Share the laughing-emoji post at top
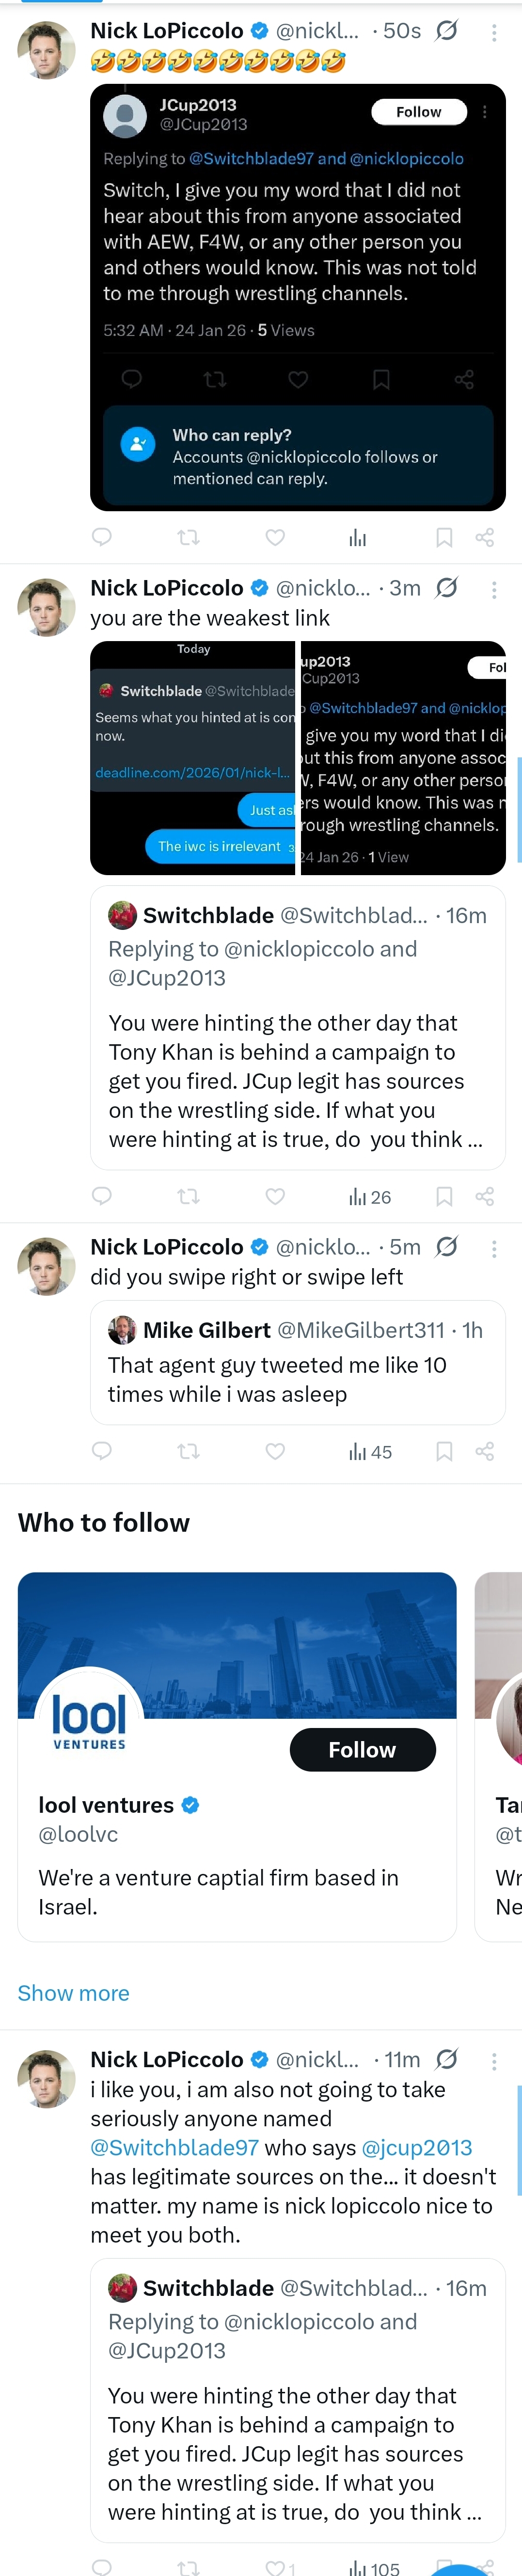522x2576 pixels. coord(485,538)
